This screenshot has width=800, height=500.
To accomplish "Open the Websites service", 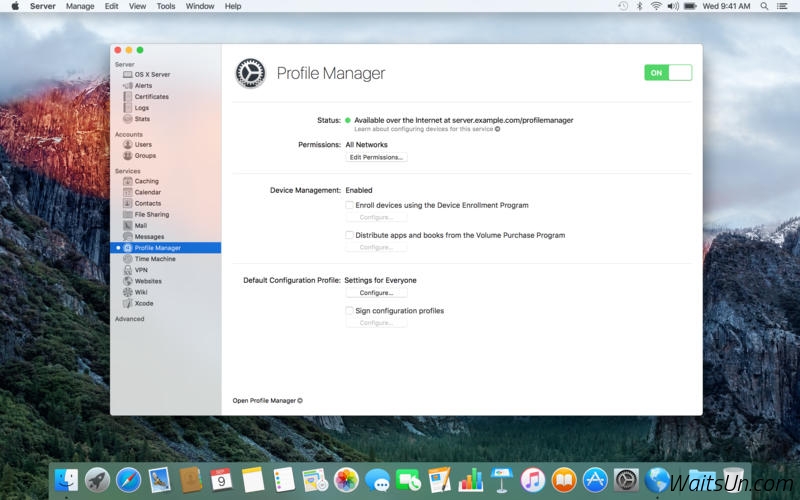I will [x=142, y=281].
